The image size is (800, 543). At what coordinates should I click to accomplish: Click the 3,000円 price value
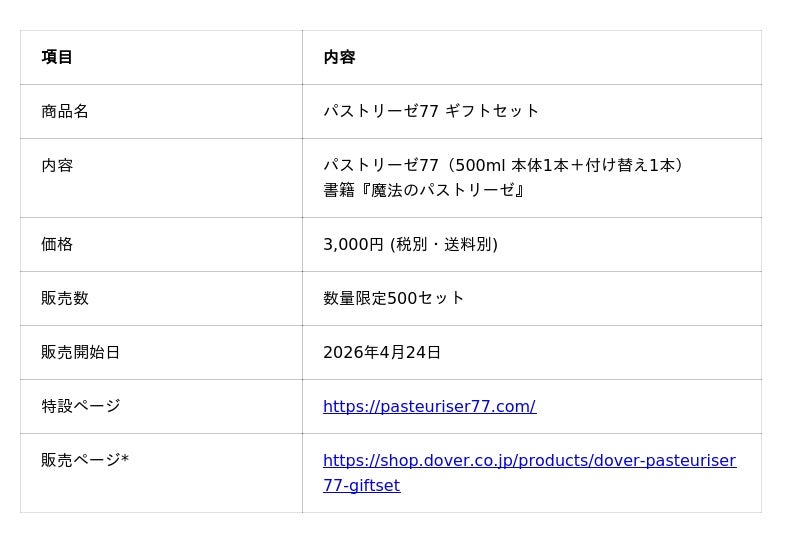(353, 244)
